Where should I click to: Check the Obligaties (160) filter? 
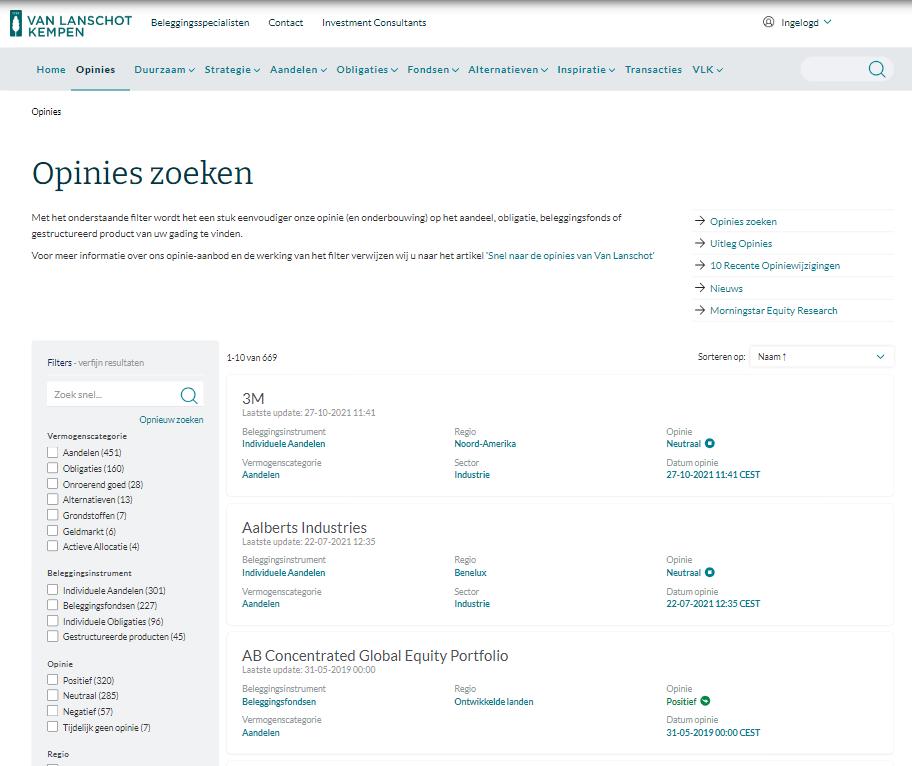pos(52,468)
